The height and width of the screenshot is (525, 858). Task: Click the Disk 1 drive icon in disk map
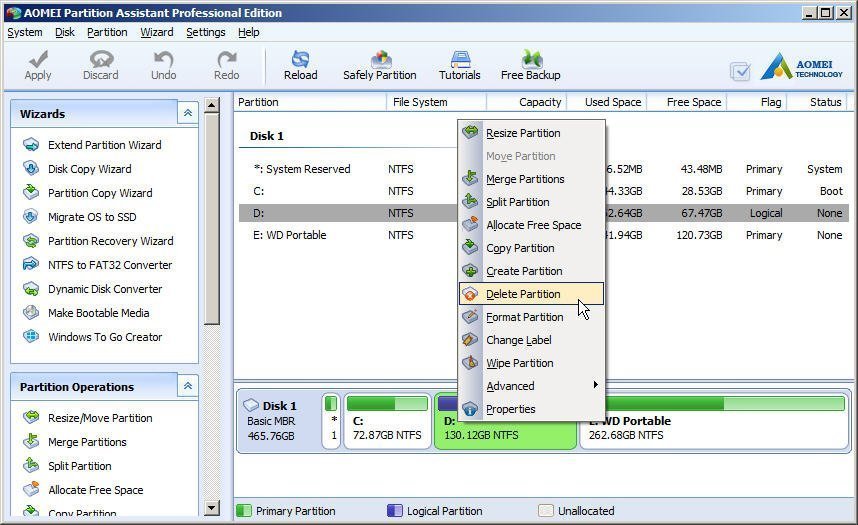click(251, 405)
